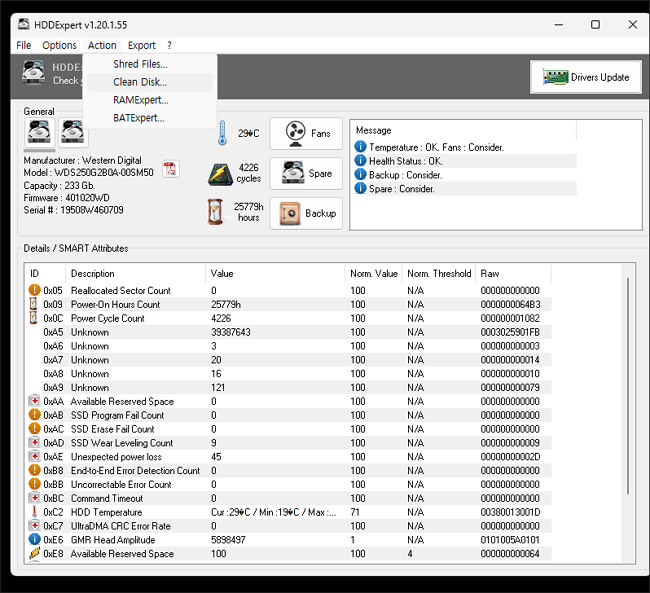Screen dimensions: 650x593
Task: Open the Options menu
Action: 59,45
